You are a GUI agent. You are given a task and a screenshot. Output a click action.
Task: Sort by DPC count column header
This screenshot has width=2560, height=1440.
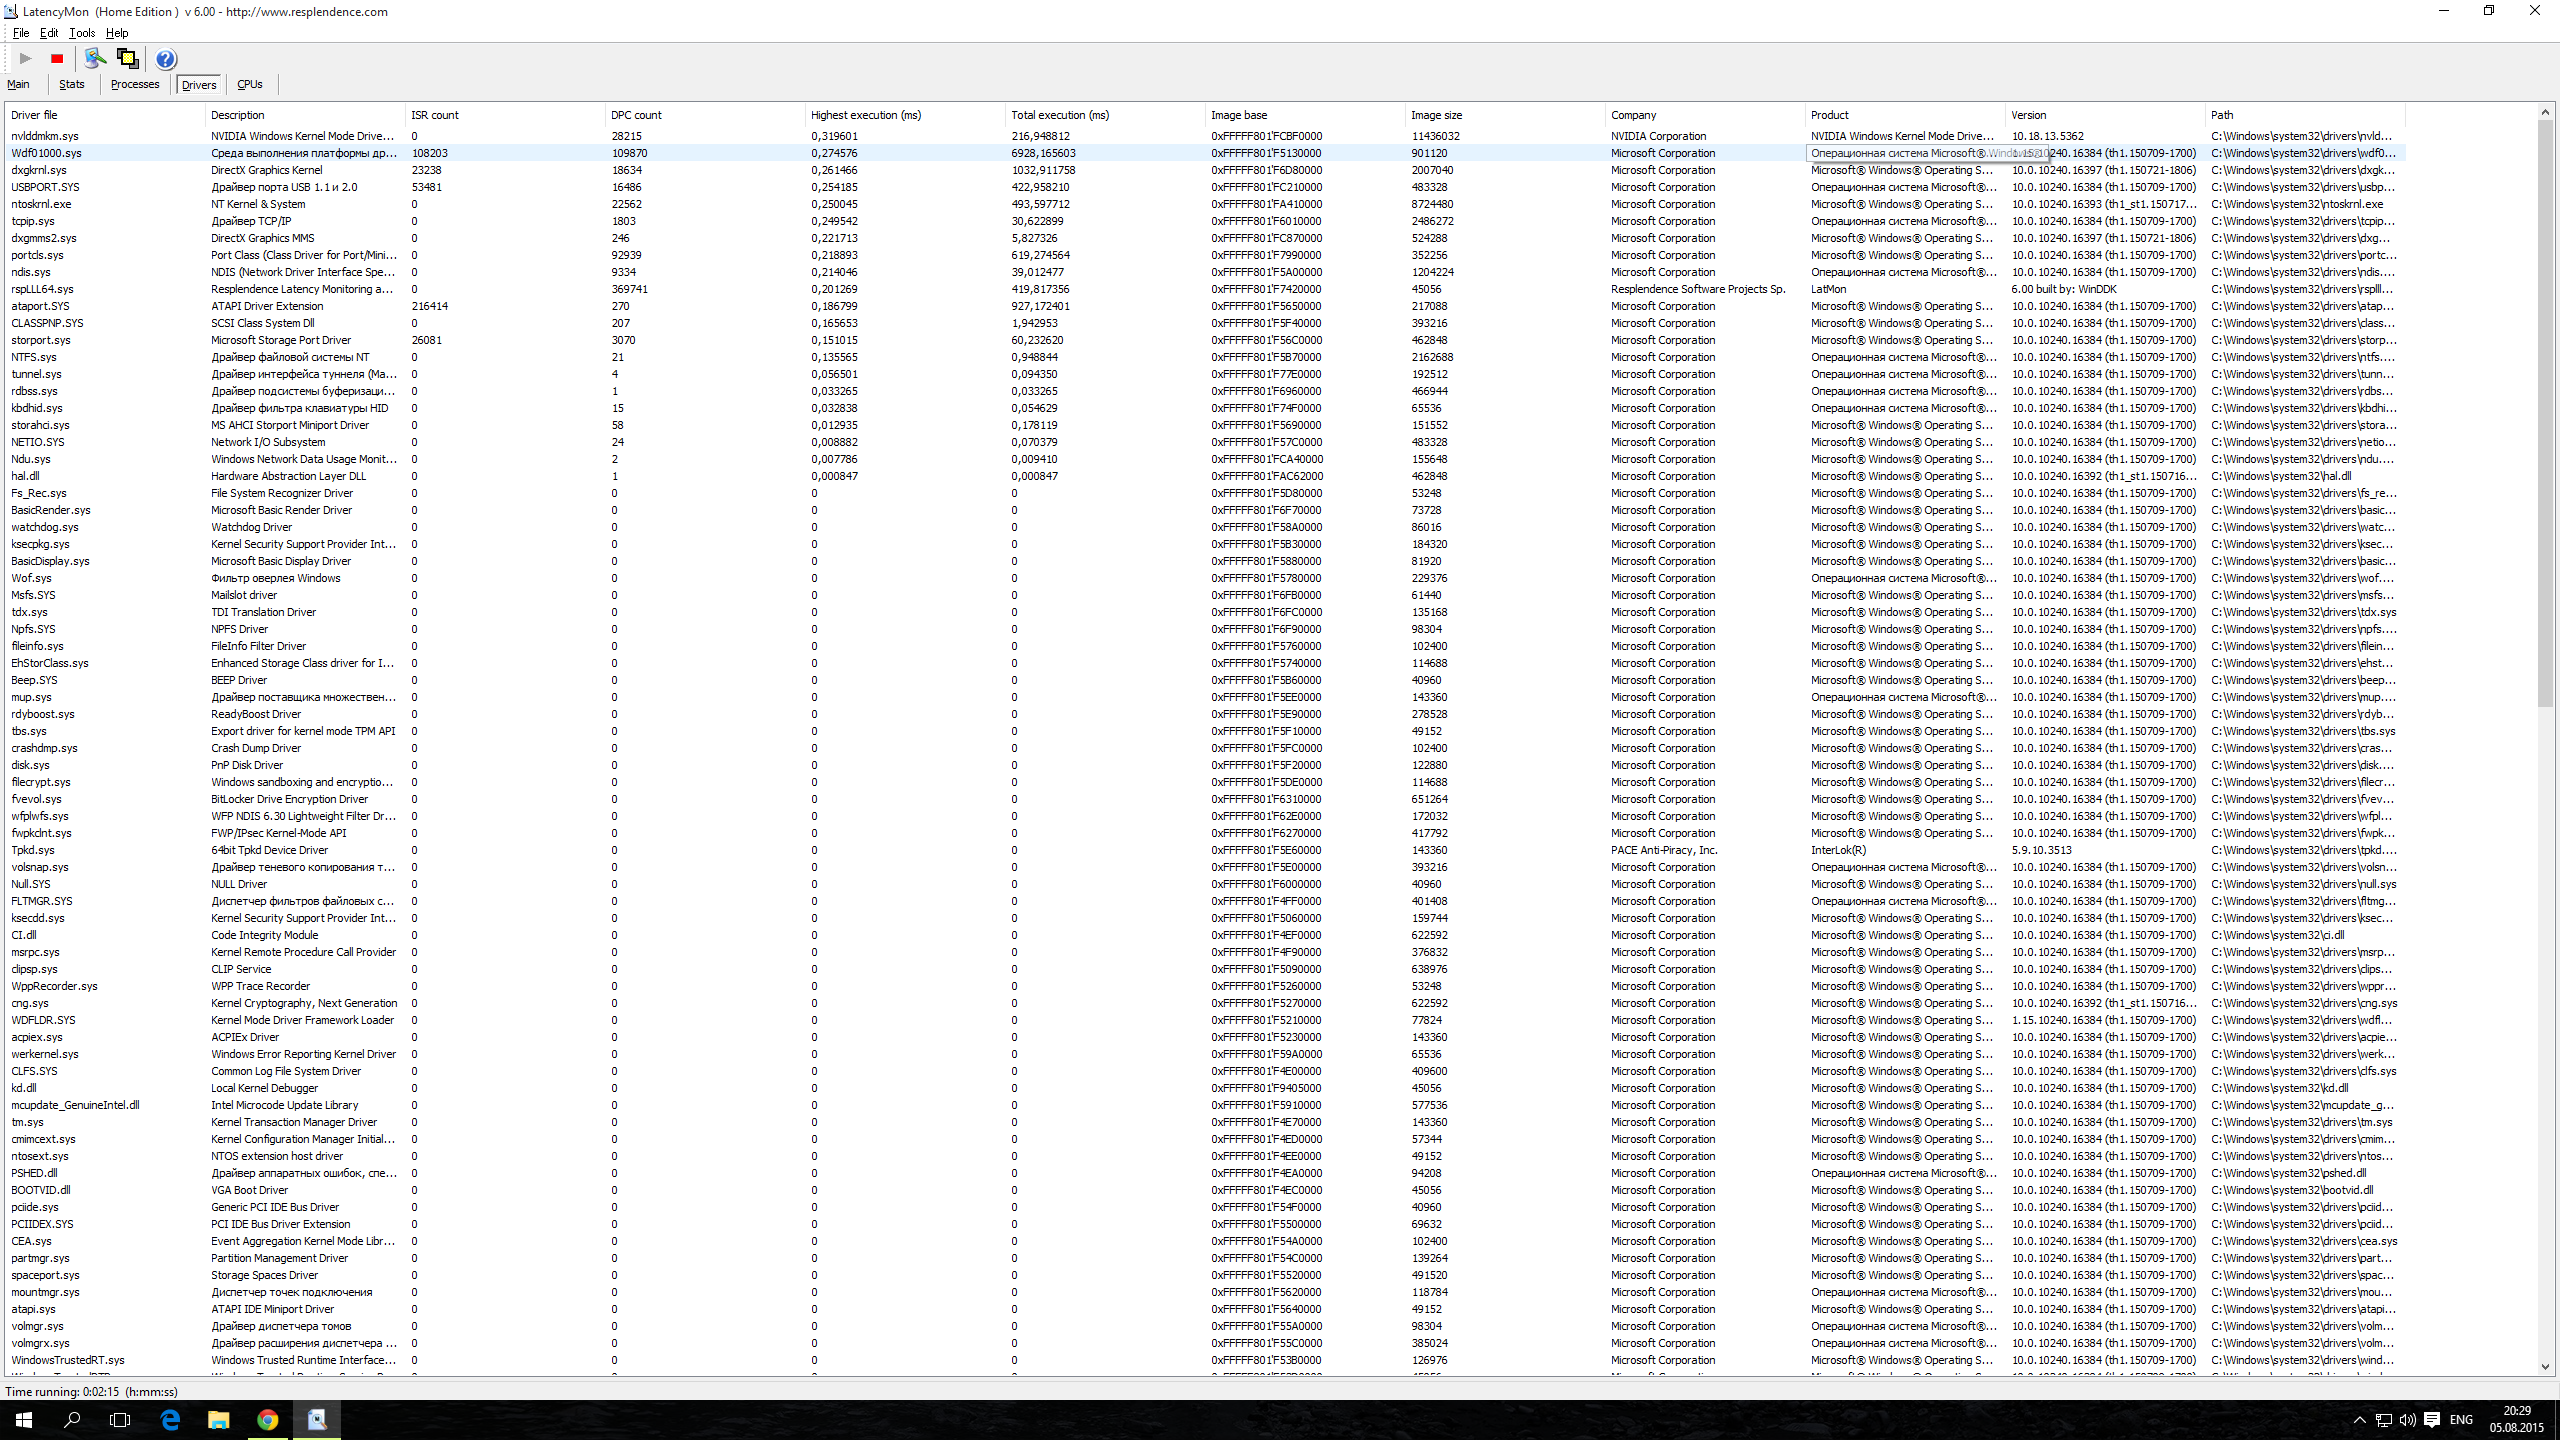coord(637,115)
